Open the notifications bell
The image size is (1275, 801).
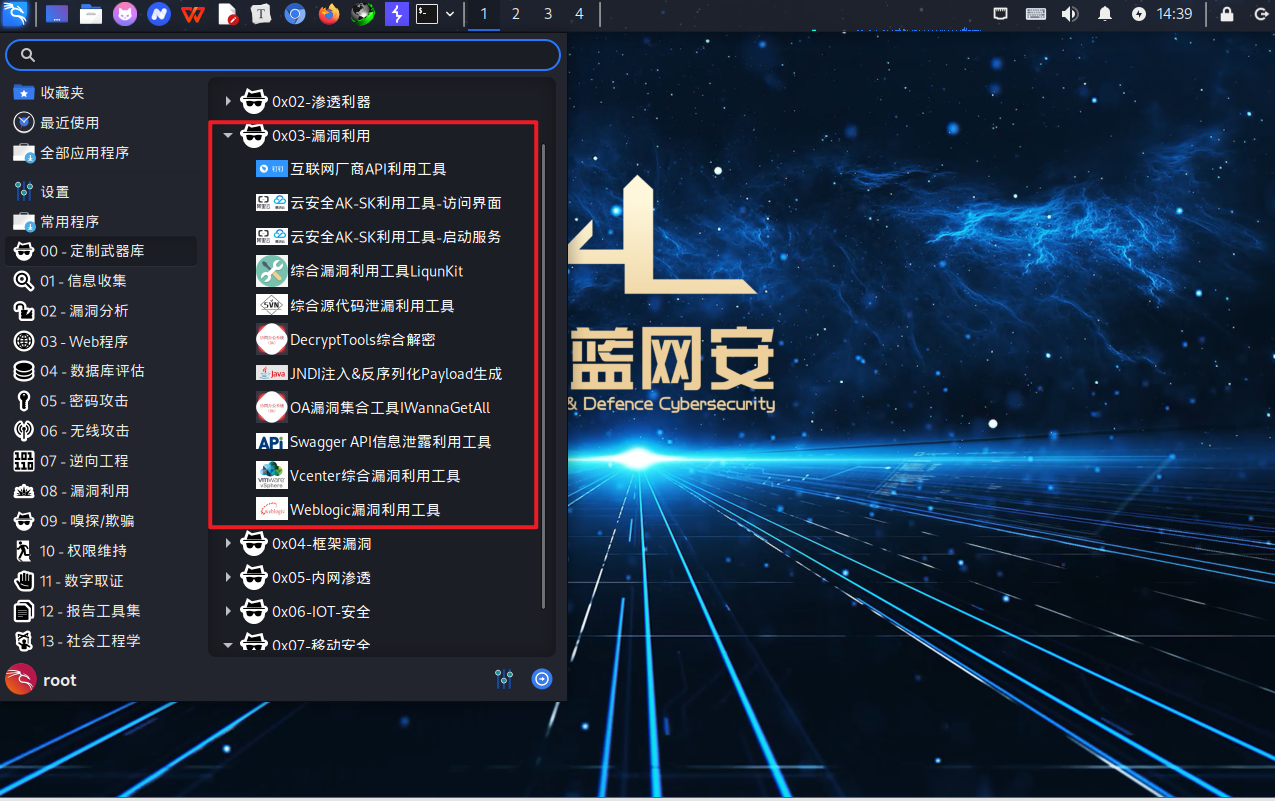(1105, 14)
